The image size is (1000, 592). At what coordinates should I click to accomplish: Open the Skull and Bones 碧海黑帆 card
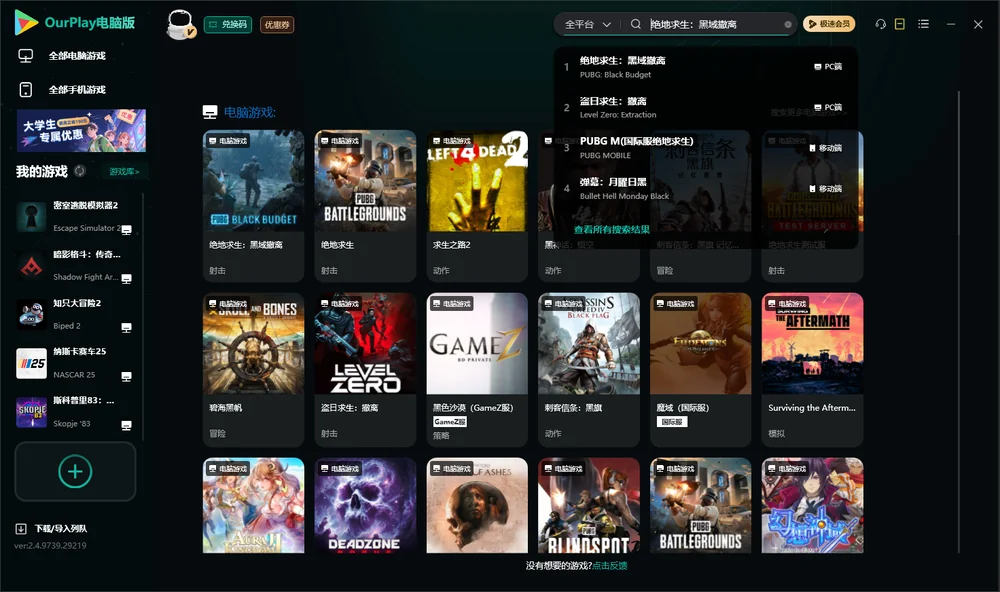click(253, 369)
